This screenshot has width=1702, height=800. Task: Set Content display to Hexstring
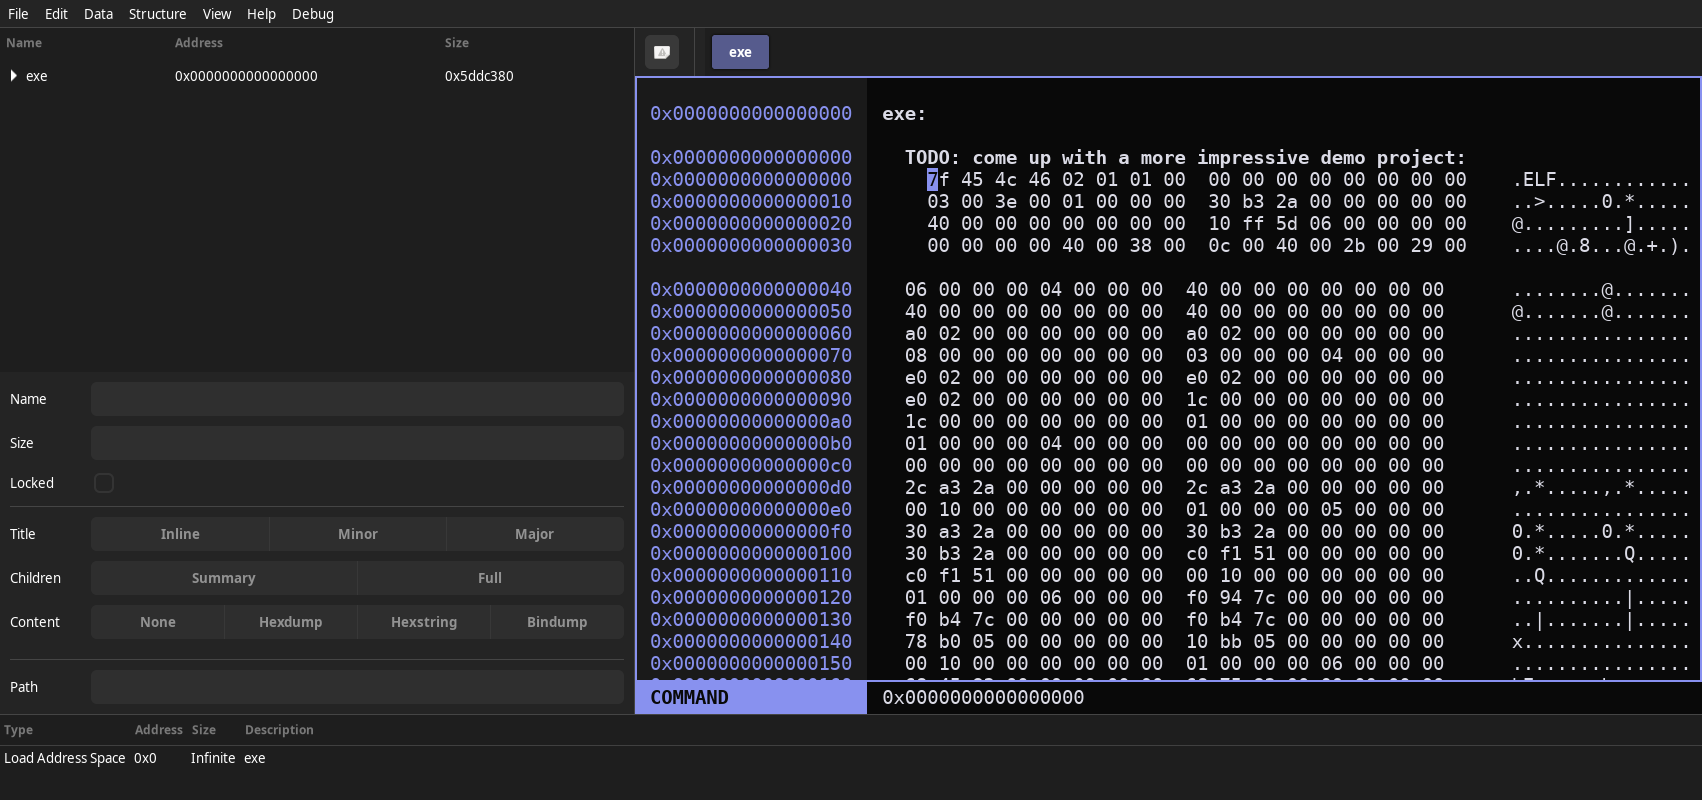(424, 622)
